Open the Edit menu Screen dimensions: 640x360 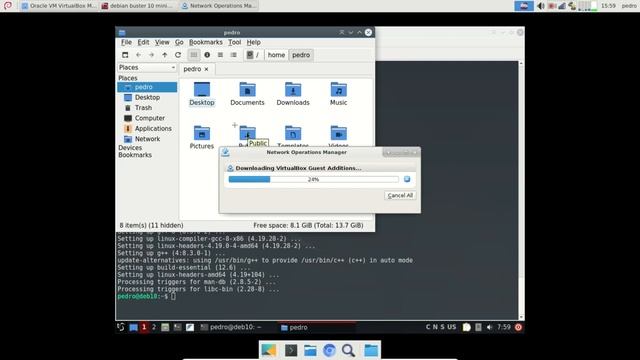tap(143, 42)
